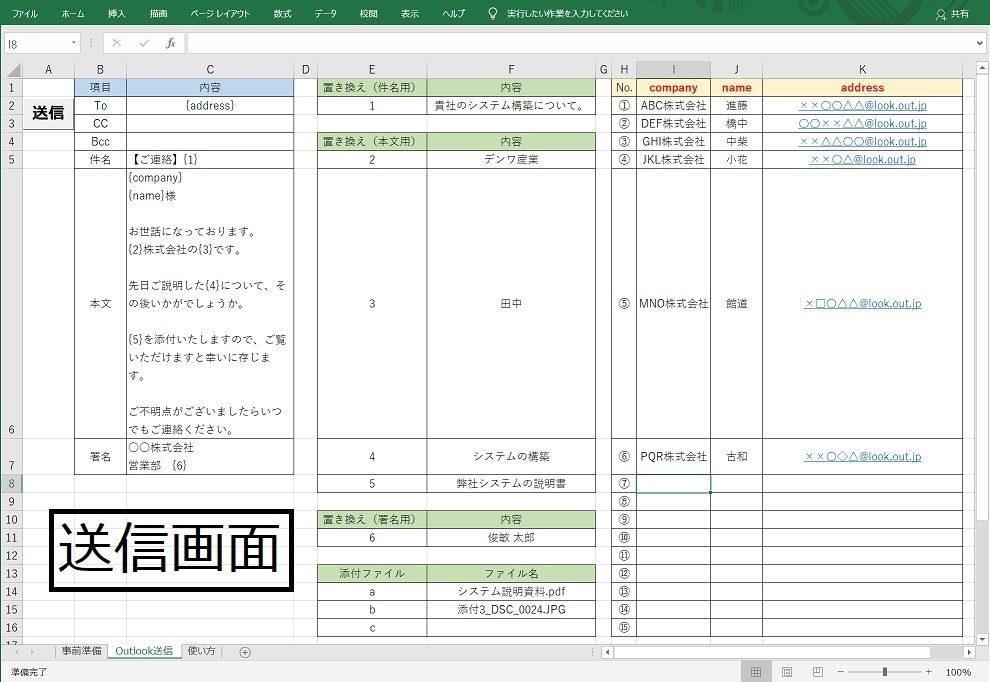Viewport: 990px width, 682px height.
Task: Open MNO株式会社 email address link
Action: point(862,304)
